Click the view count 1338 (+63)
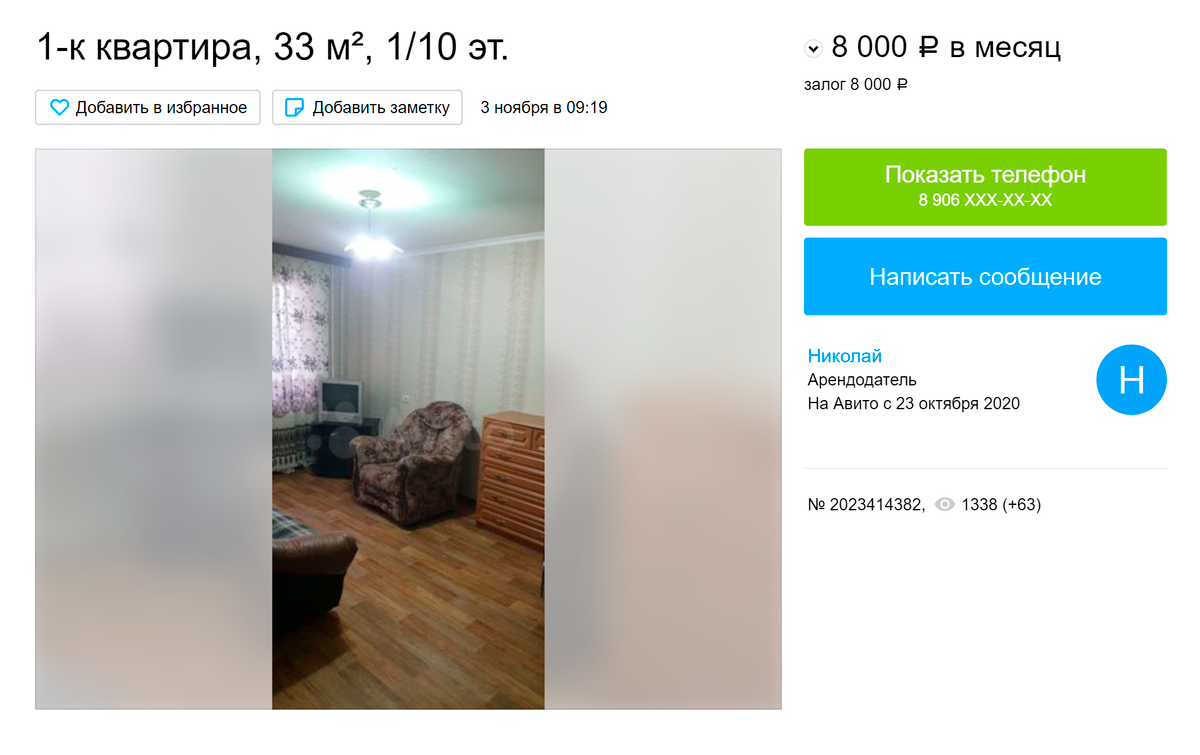The image size is (1200, 755). [1001, 505]
